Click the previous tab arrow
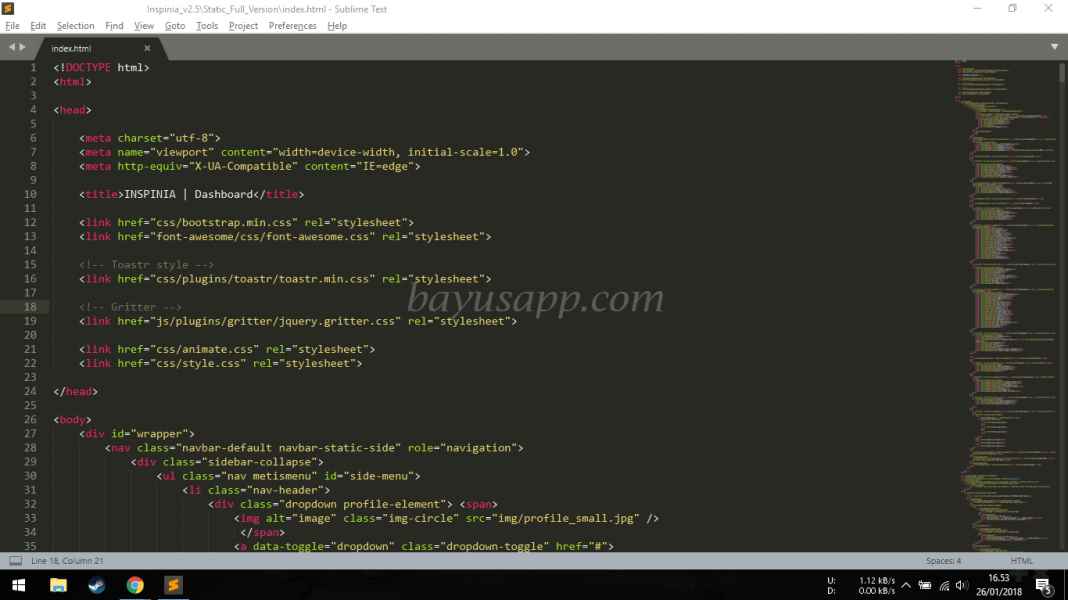 (x=12, y=47)
